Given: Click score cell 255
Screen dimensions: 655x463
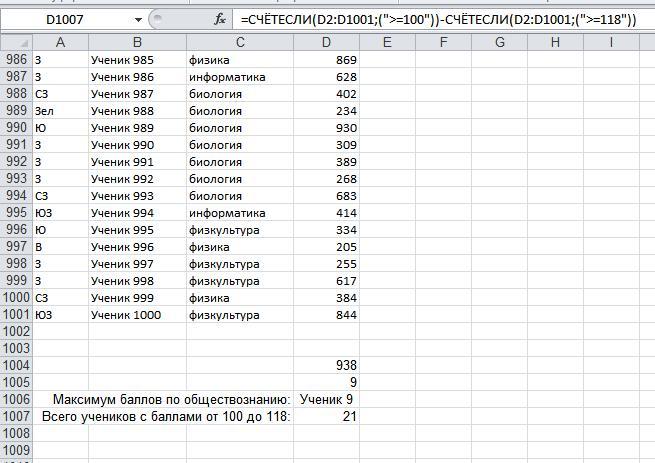Looking at the screenshot, I should point(326,264).
